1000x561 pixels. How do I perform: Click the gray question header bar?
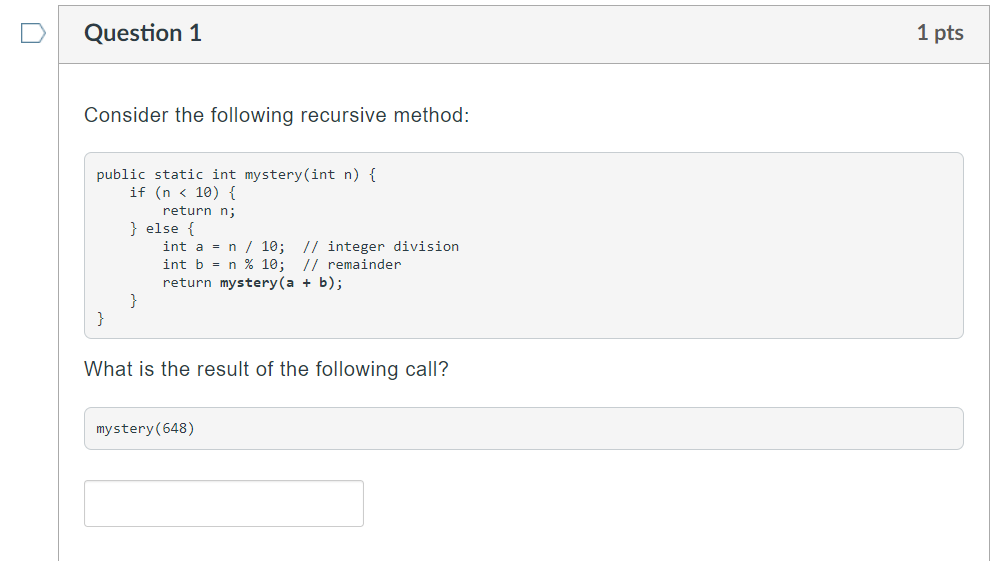[524, 34]
